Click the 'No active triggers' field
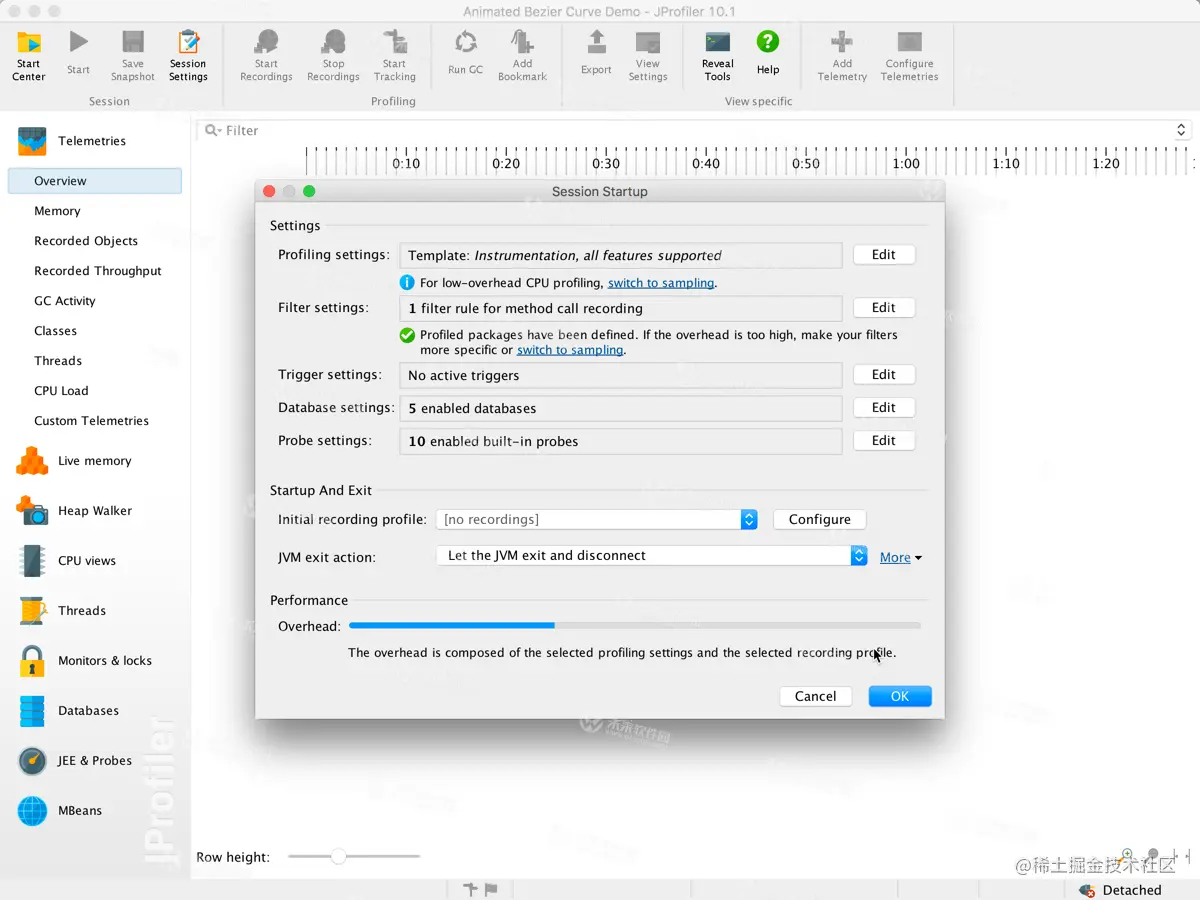 [x=621, y=375]
